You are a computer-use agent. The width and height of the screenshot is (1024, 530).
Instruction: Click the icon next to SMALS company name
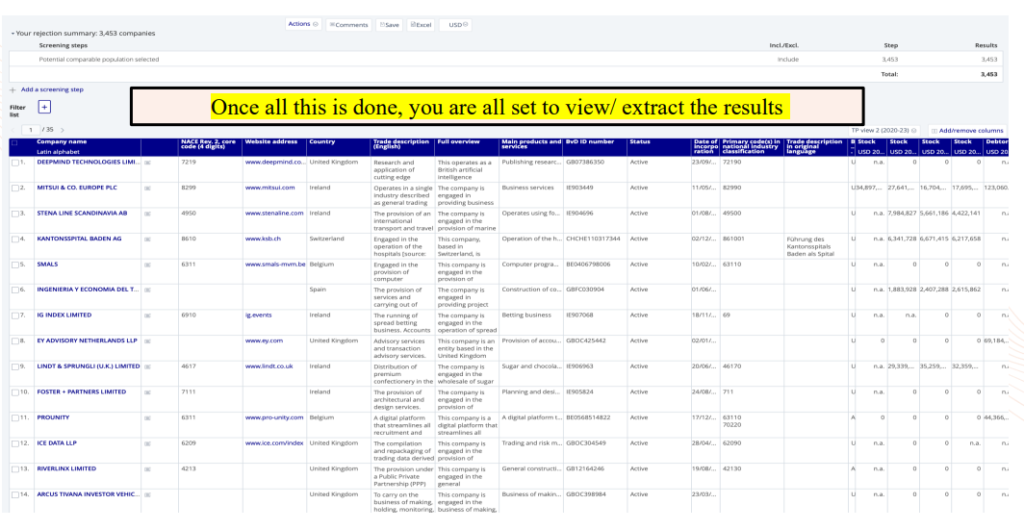[148, 265]
